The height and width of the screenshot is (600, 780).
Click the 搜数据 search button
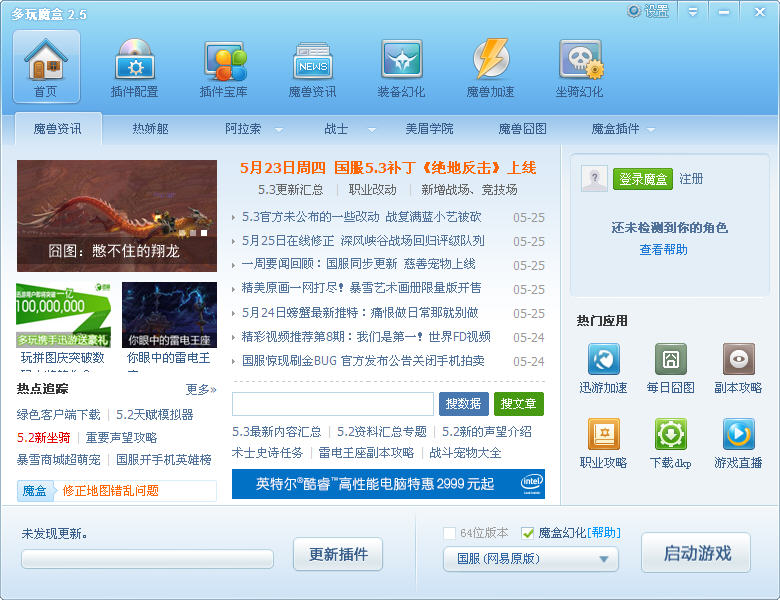[x=464, y=403]
